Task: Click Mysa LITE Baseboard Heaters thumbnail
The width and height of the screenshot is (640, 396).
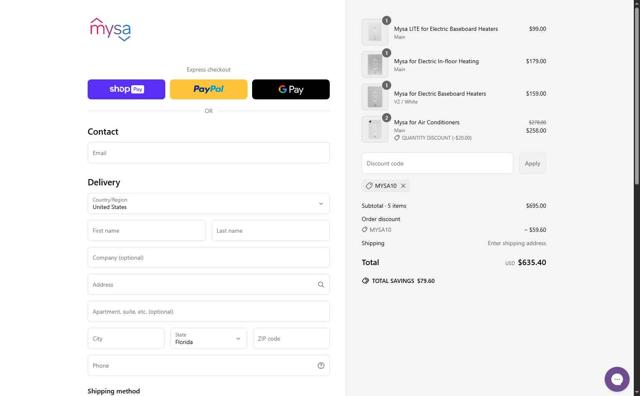Action: tap(374, 32)
